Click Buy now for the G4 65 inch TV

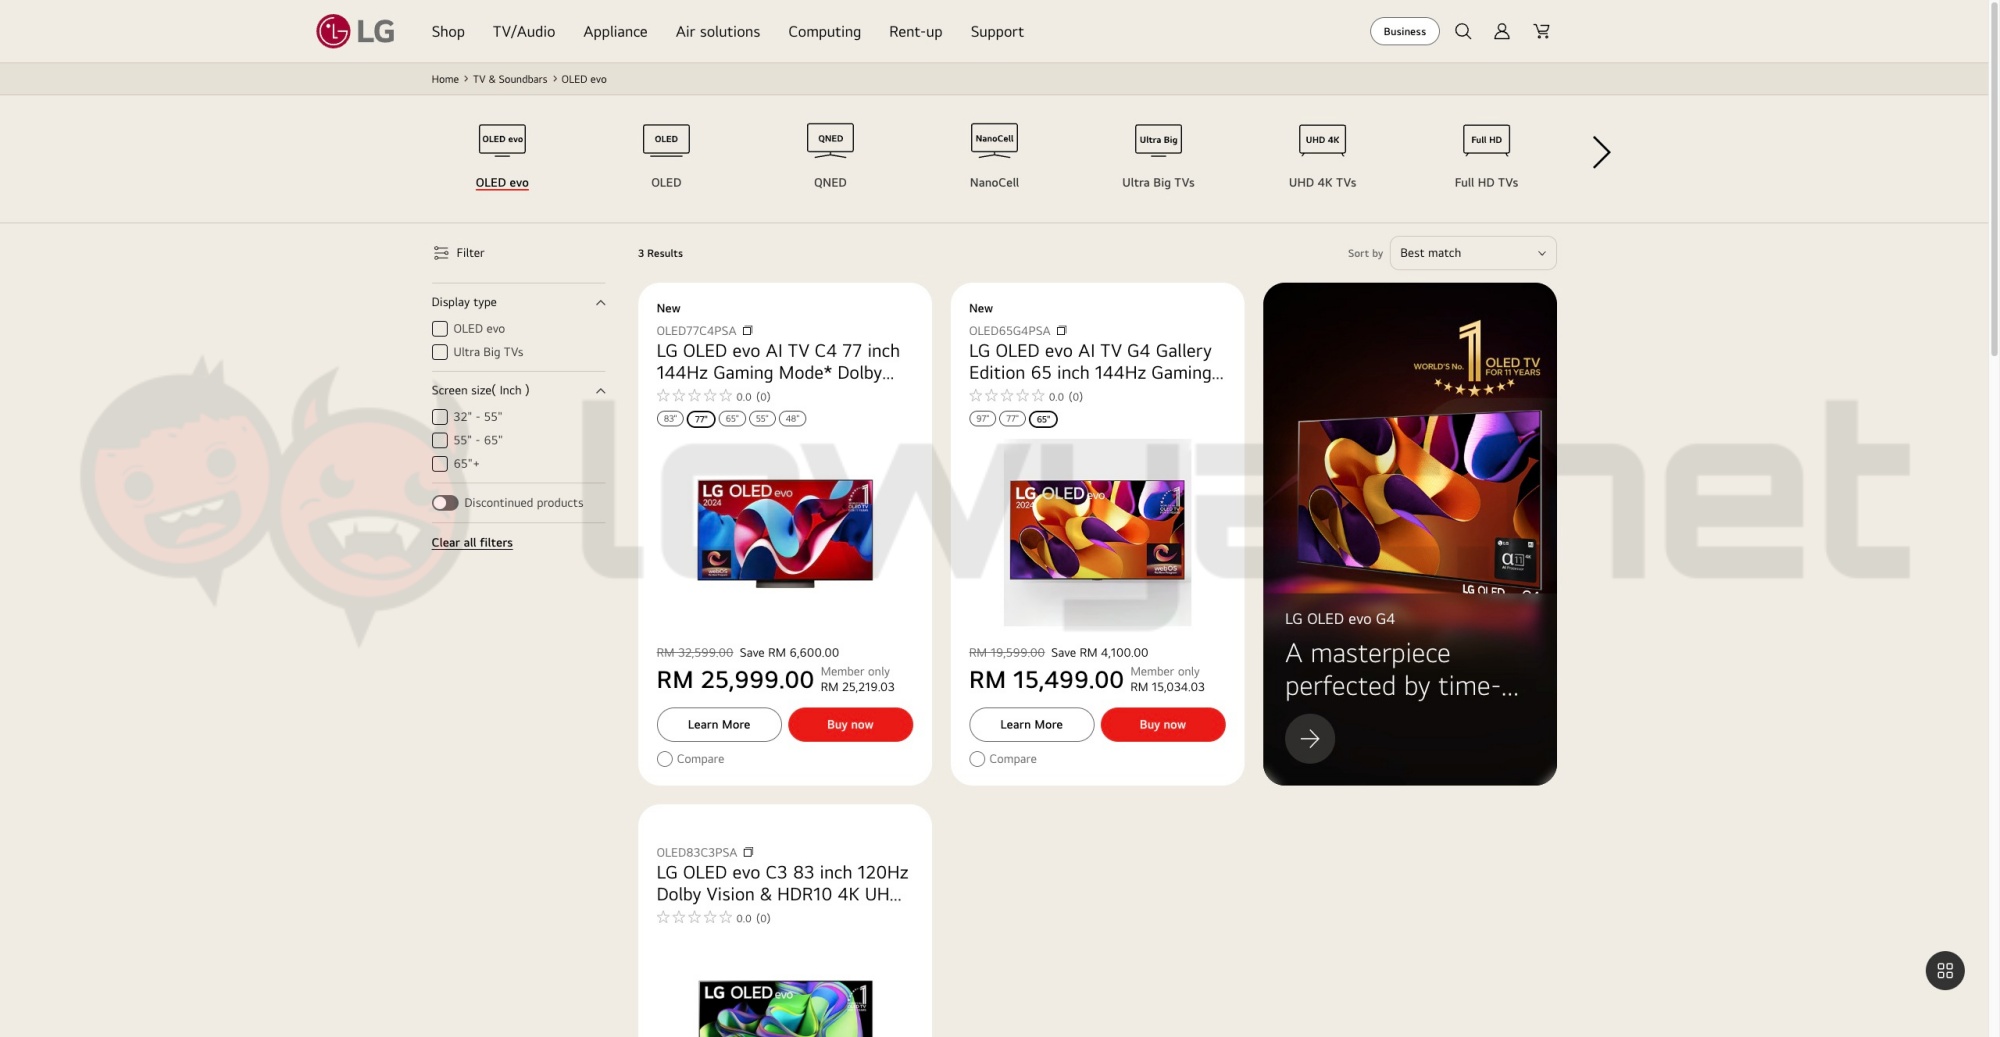1163,725
